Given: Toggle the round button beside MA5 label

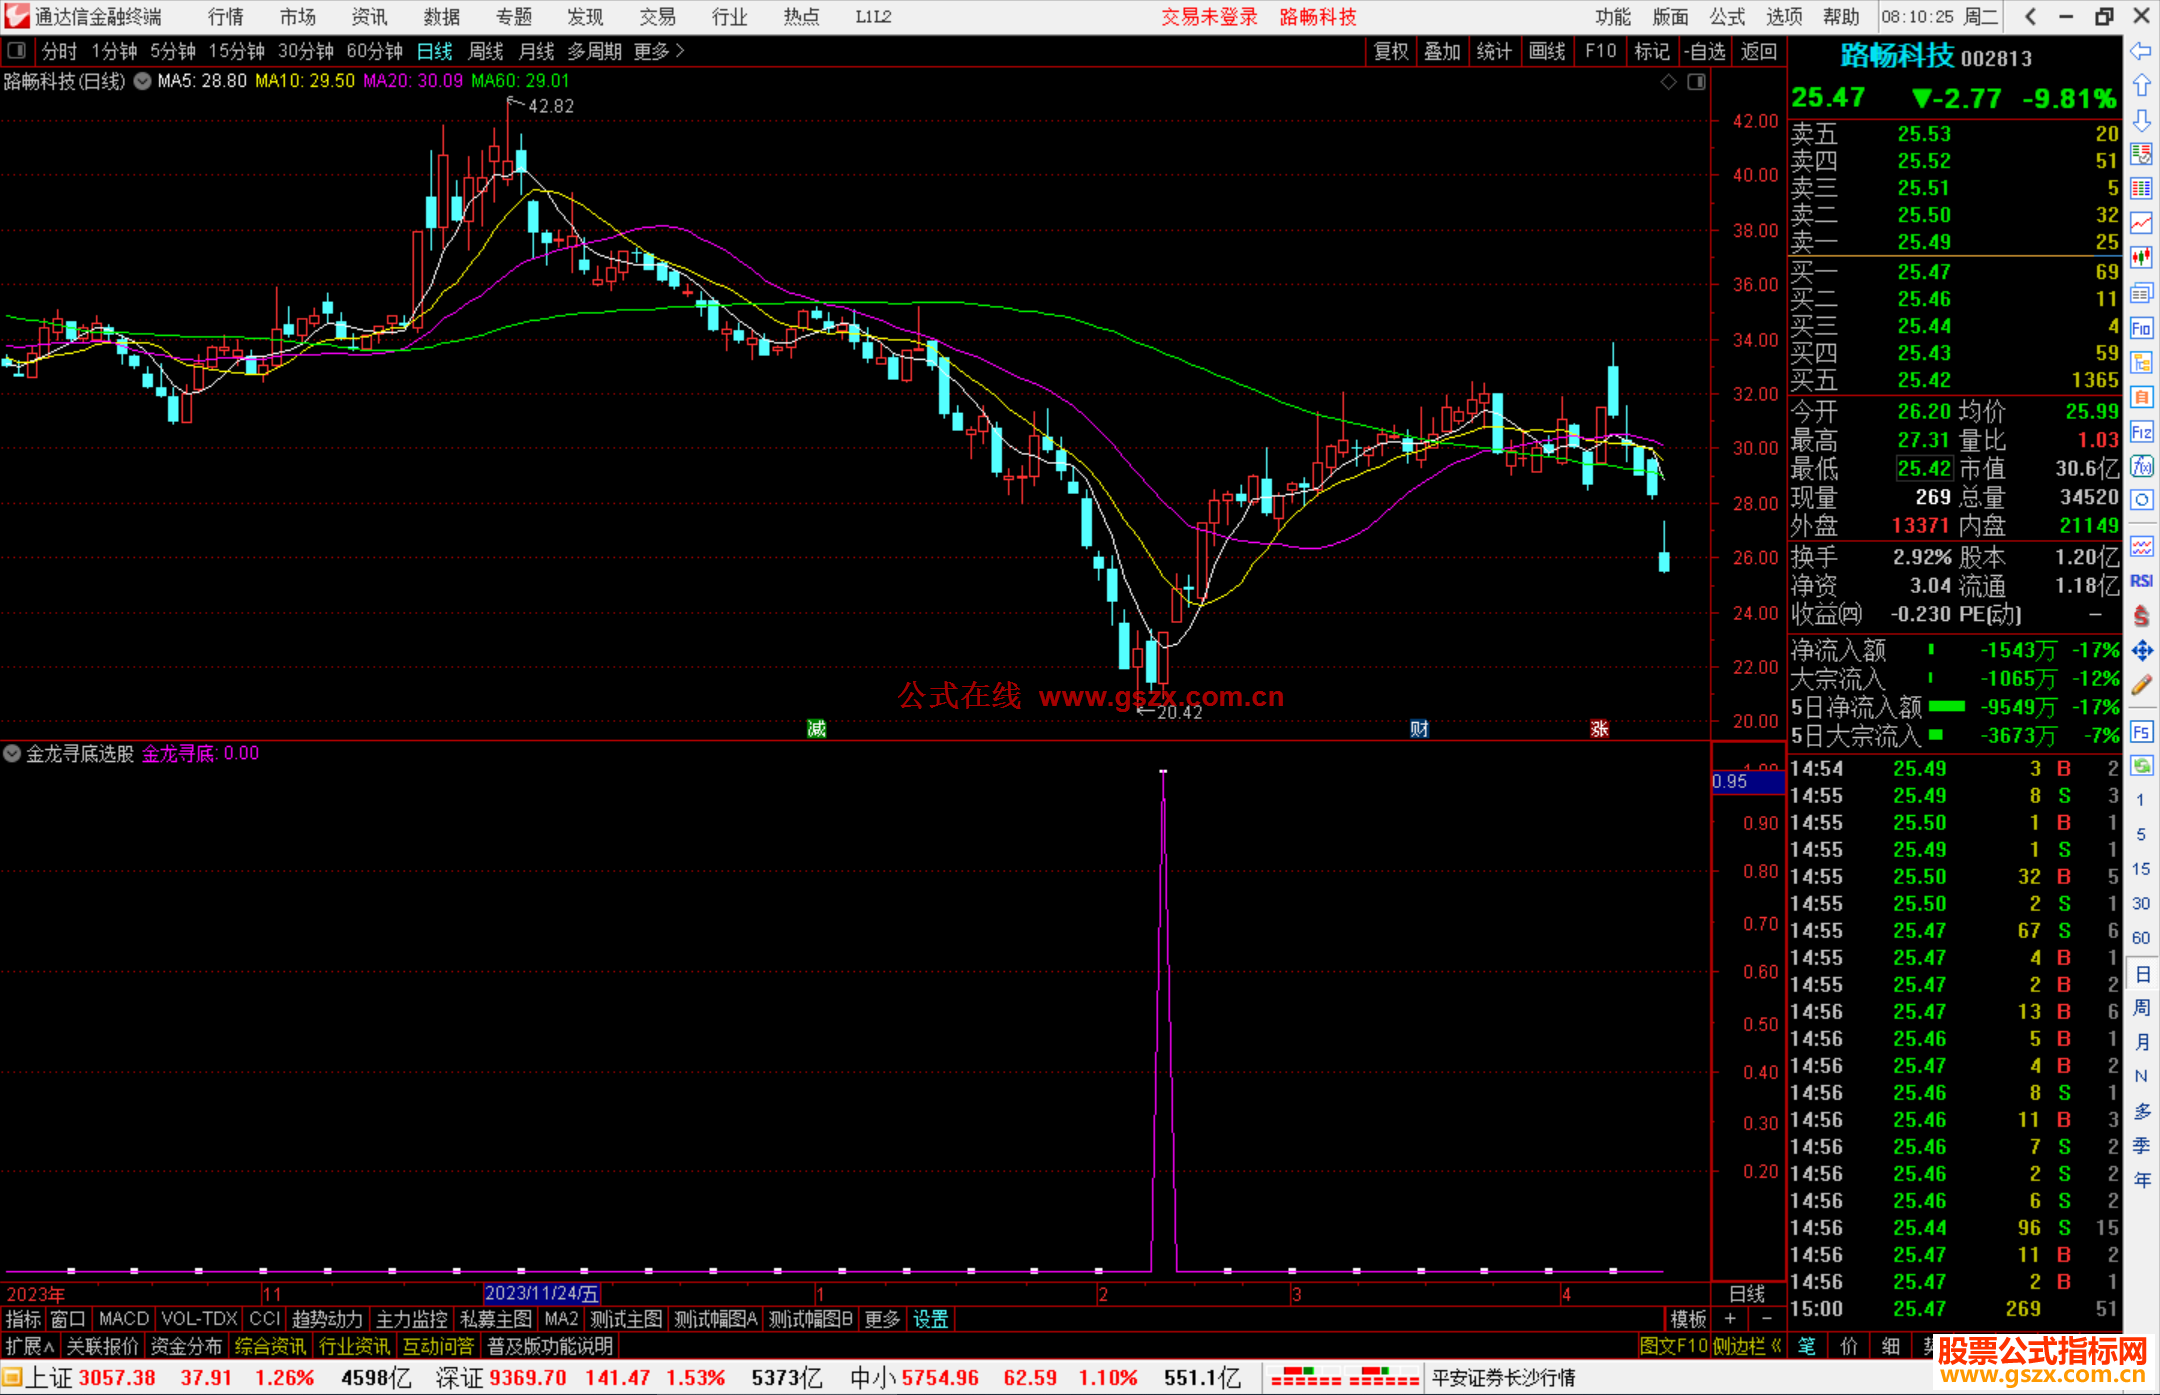Looking at the screenshot, I should pos(143,81).
